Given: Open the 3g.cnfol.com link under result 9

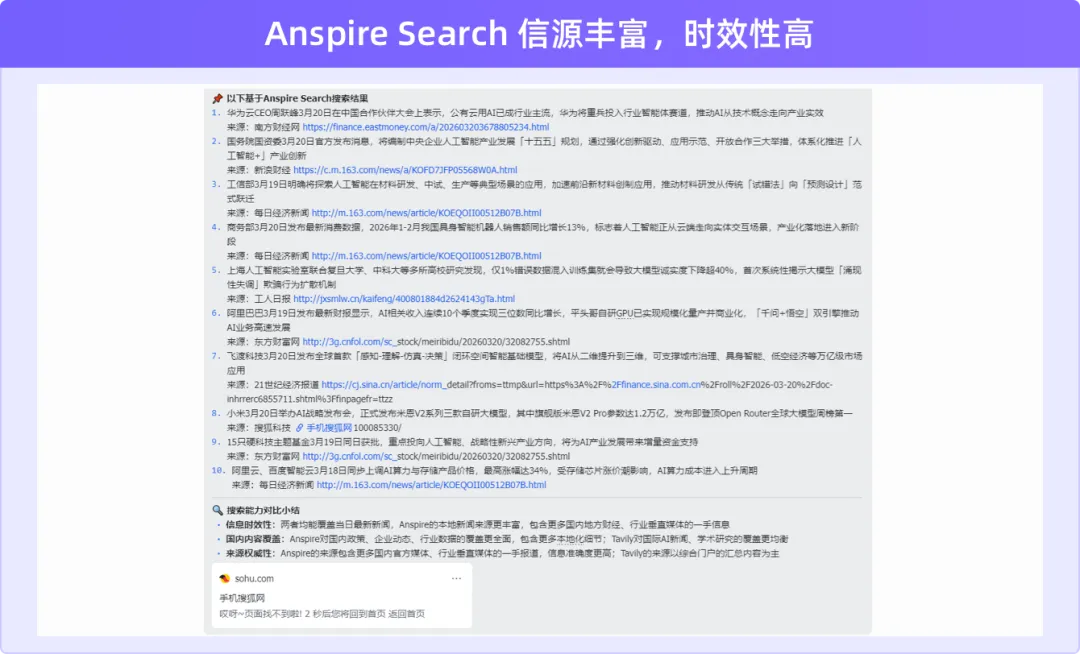Looking at the screenshot, I should click(x=436, y=456).
